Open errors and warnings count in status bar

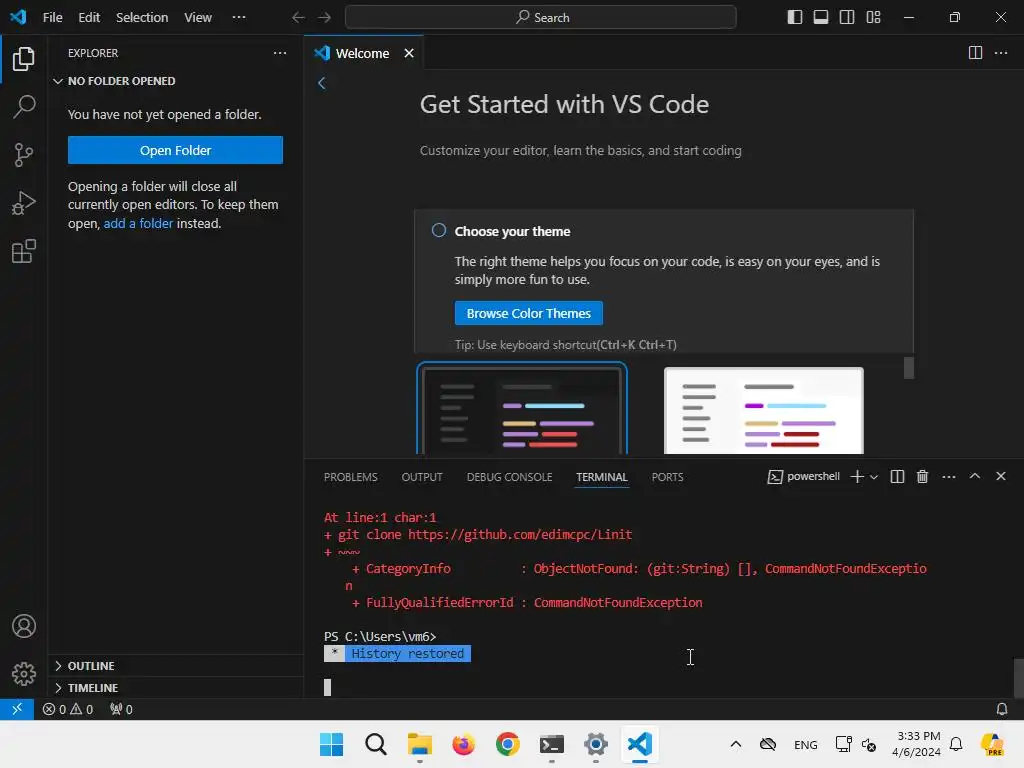point(68,709)
